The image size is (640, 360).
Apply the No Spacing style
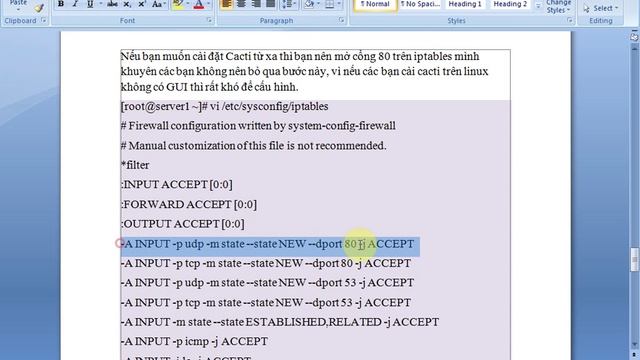420,5
